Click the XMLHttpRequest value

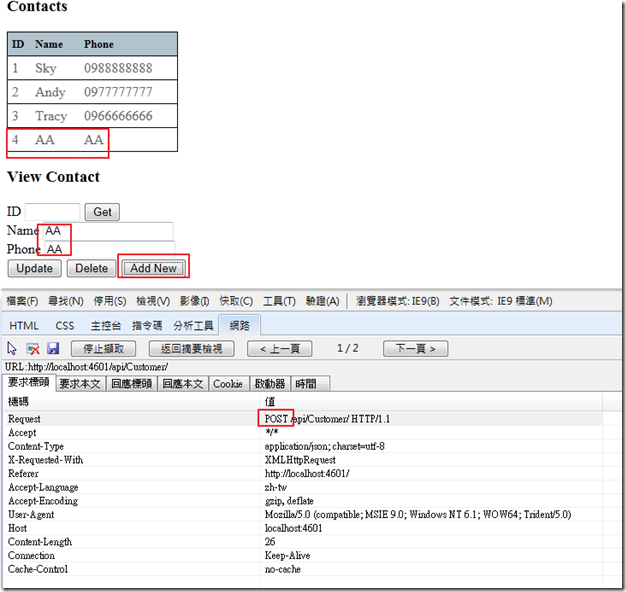coord(300,460)
